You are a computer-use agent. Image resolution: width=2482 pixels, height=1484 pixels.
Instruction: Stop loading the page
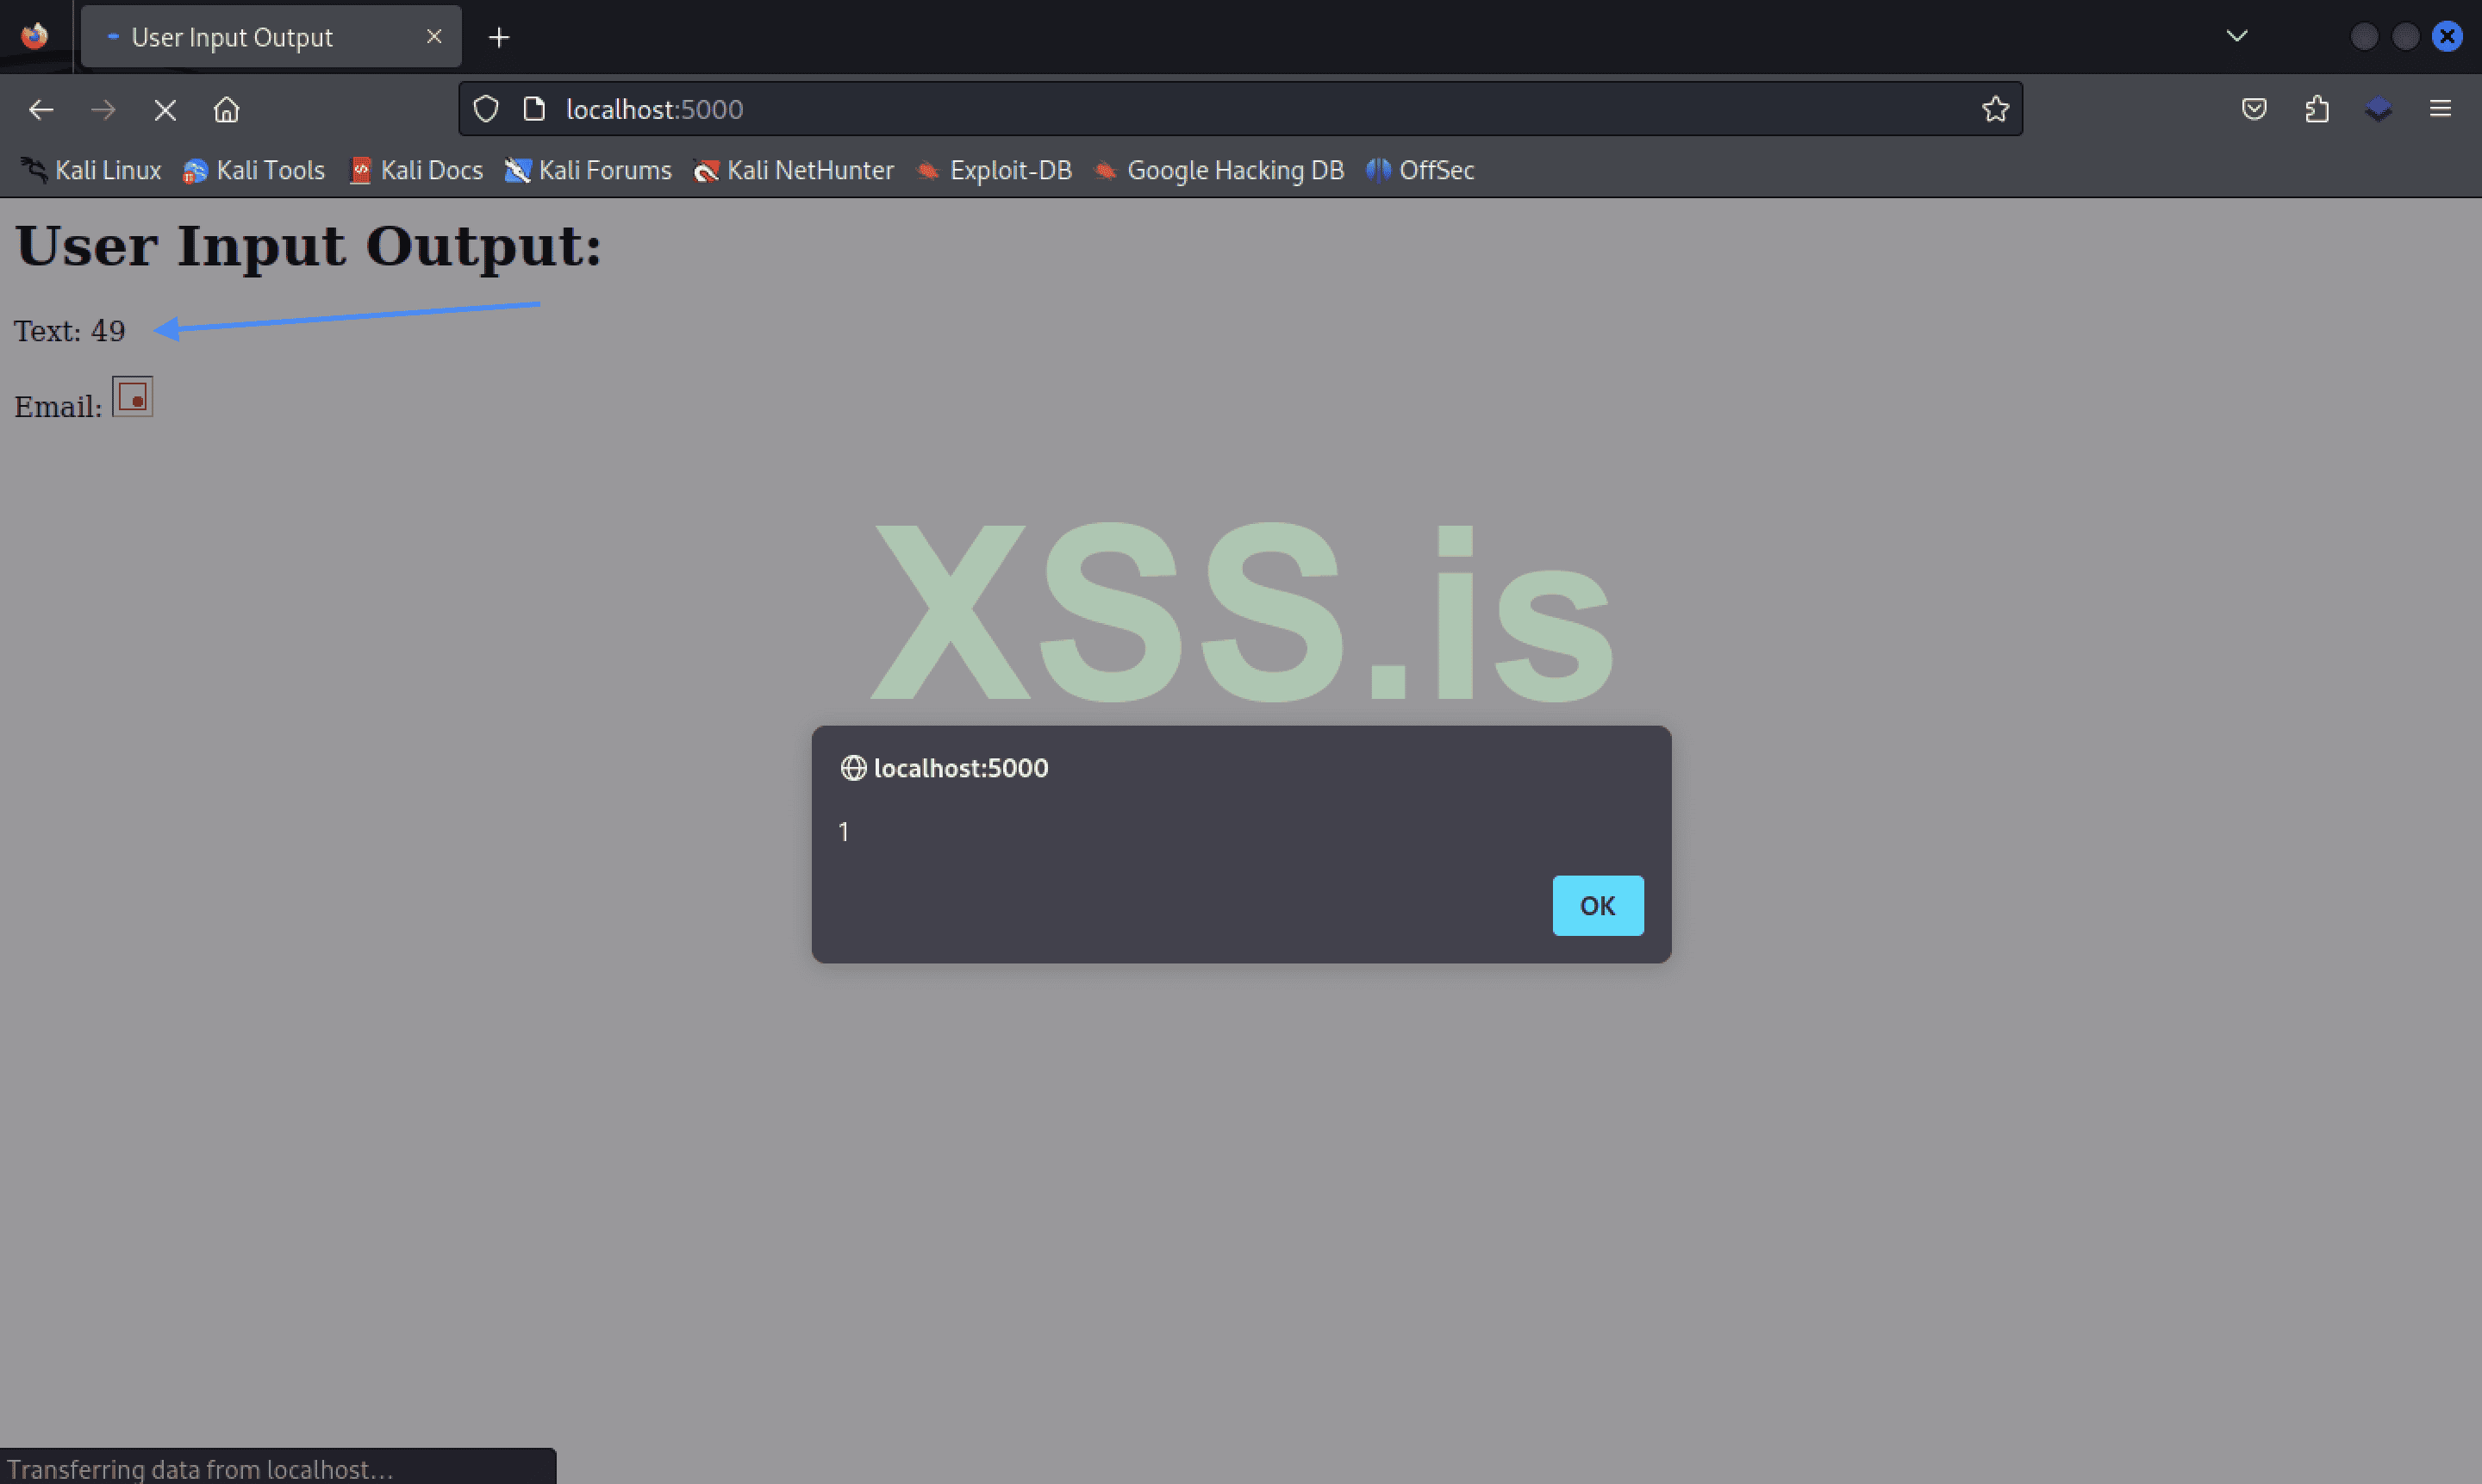tap(165, 109)
